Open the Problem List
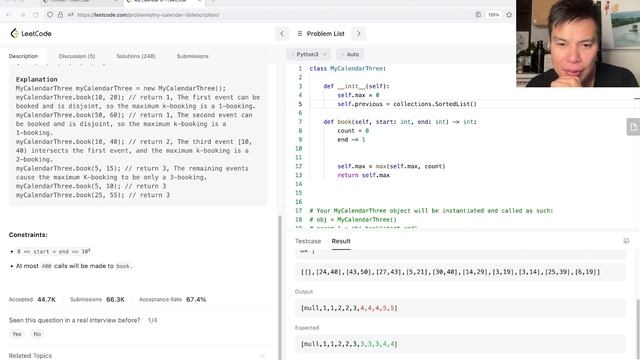 [x=321, y=33]
